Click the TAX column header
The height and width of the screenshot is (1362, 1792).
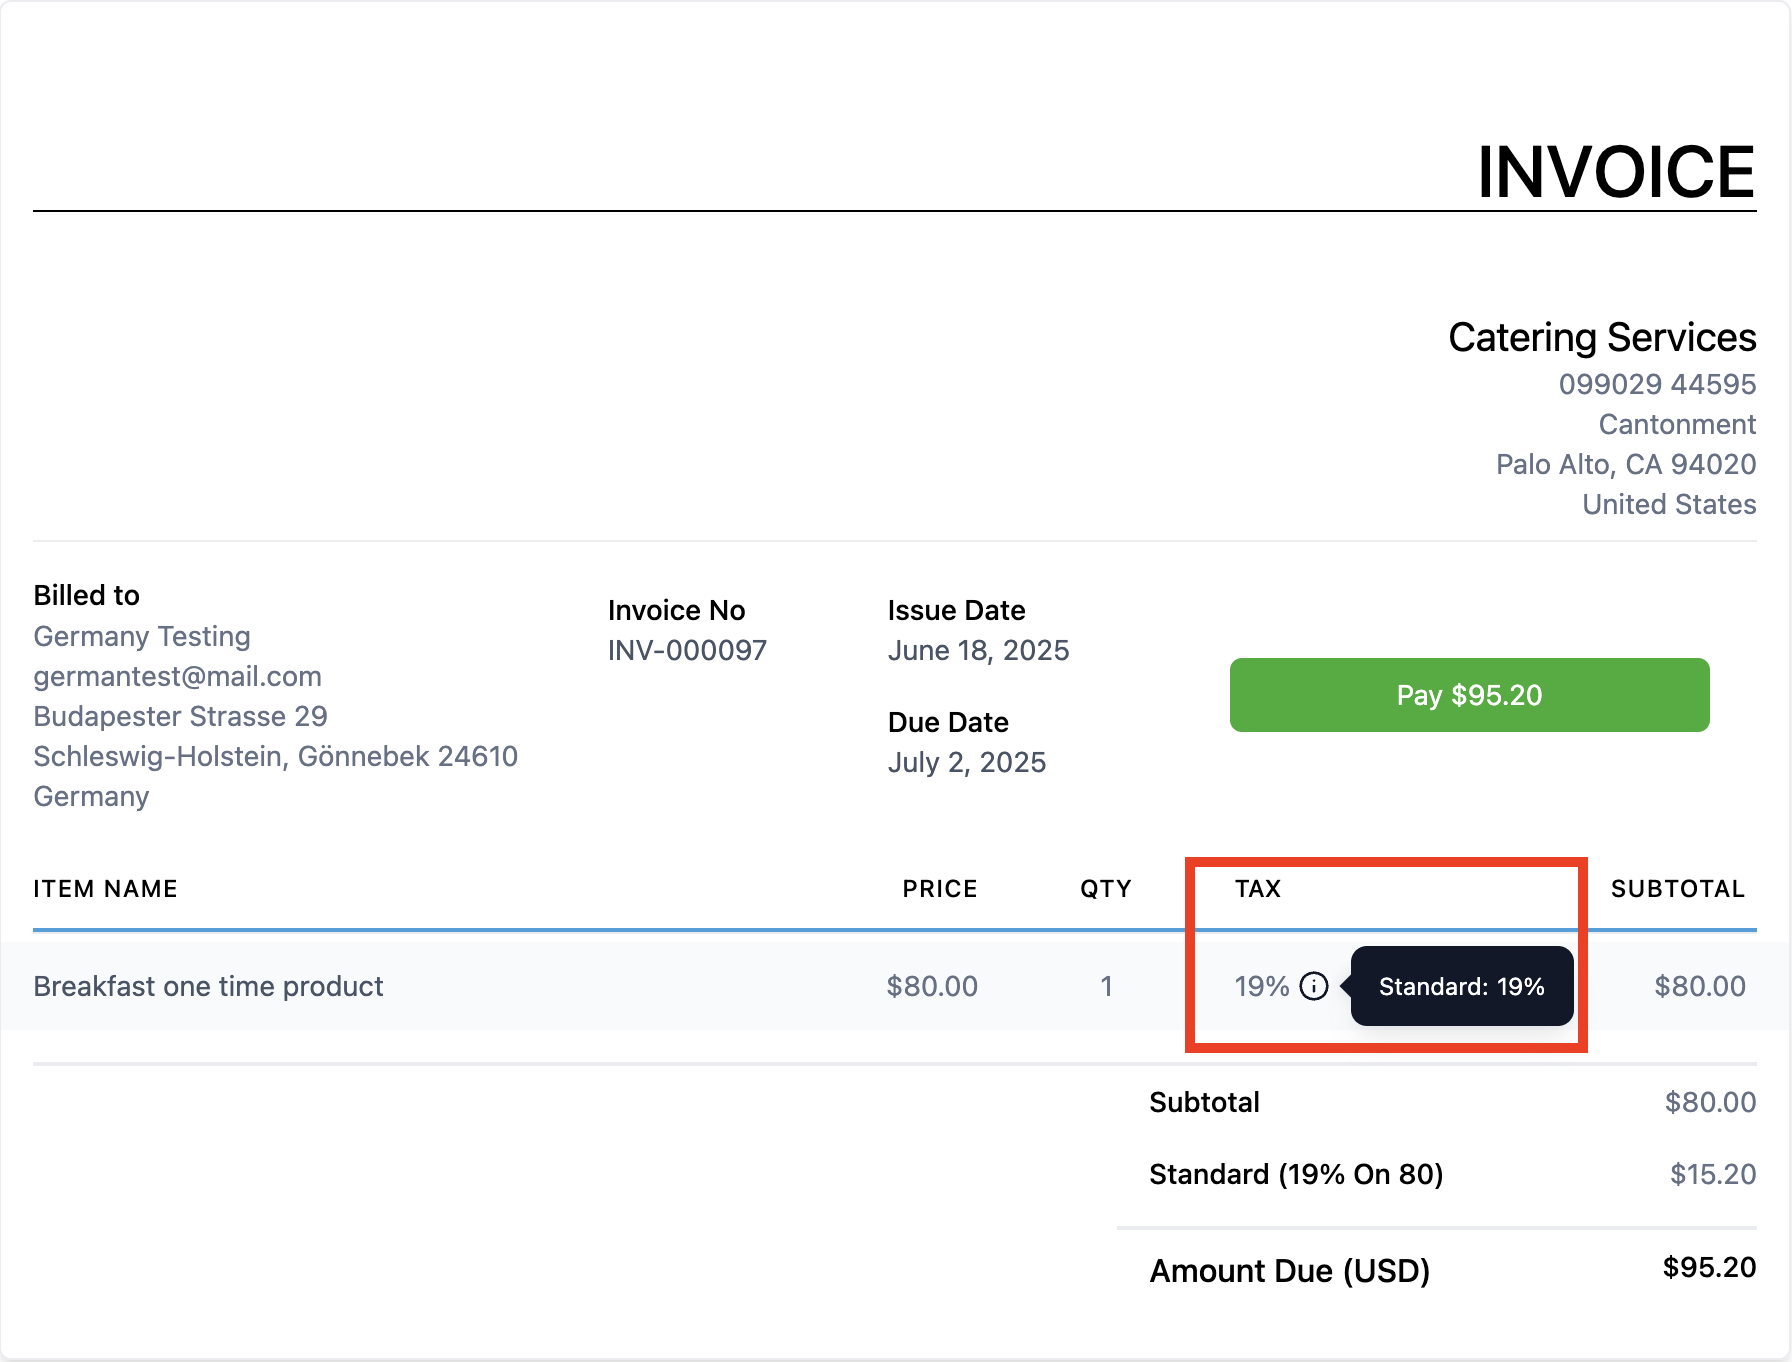1258,889
